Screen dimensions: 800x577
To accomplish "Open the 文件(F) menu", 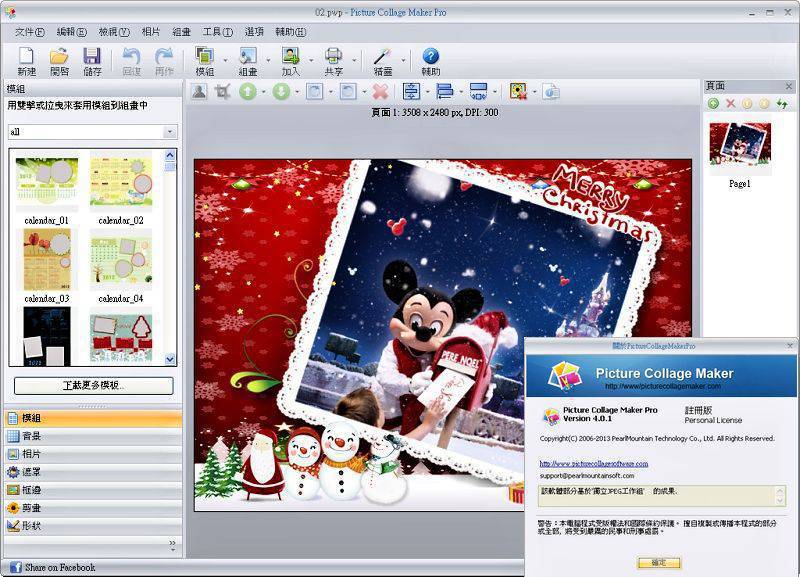I will (x=30, y=32).
